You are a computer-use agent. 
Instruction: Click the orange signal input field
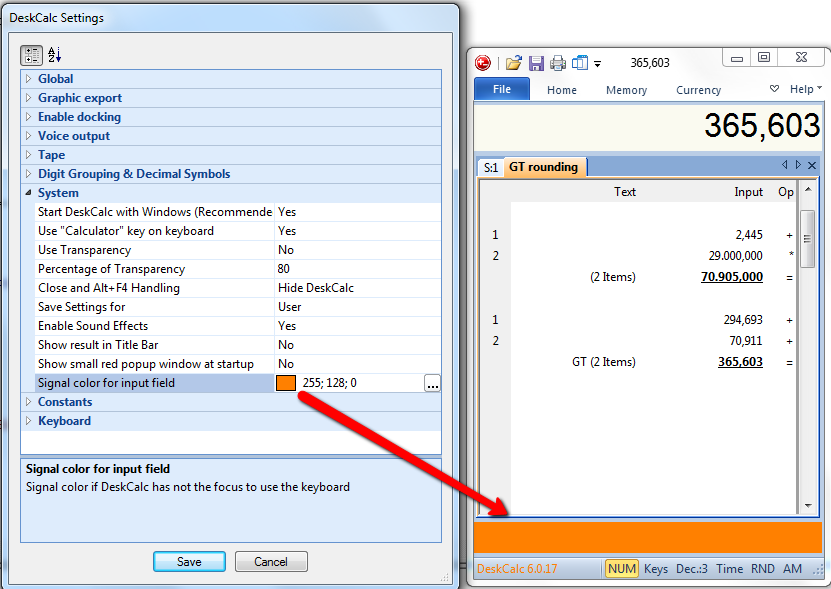(648, 537)
